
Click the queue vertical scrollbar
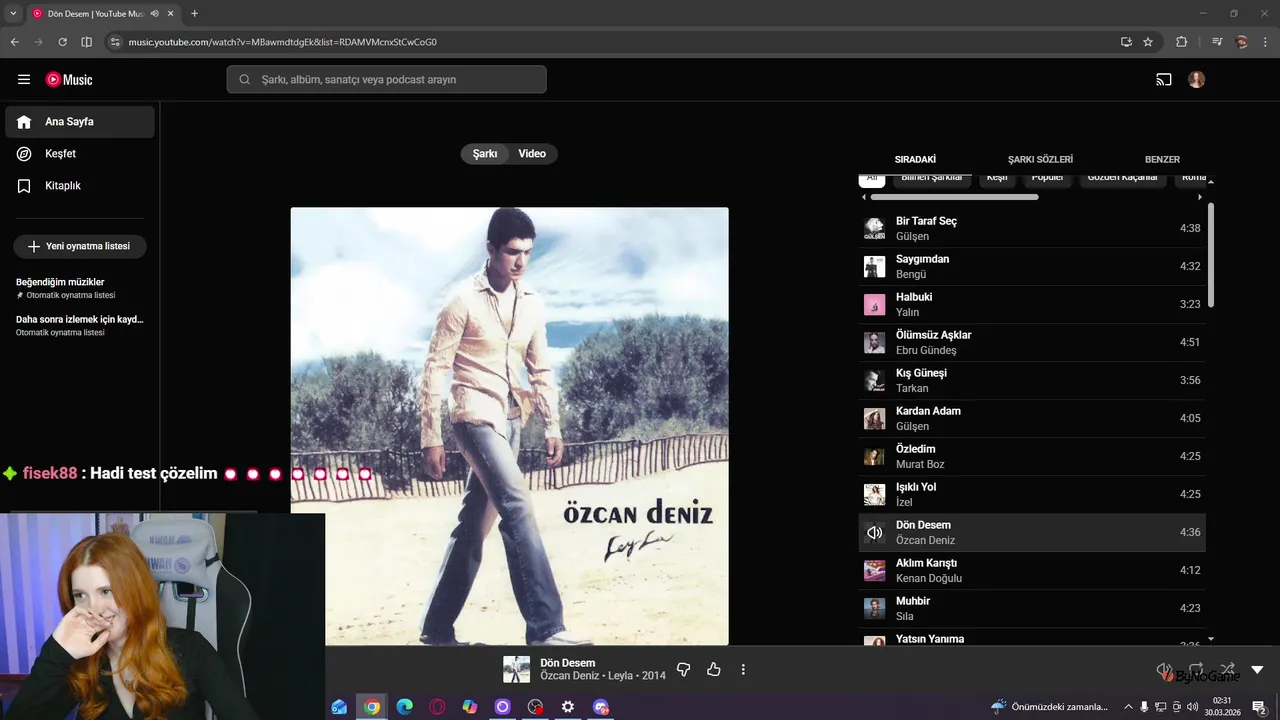tap(1211, 255)
